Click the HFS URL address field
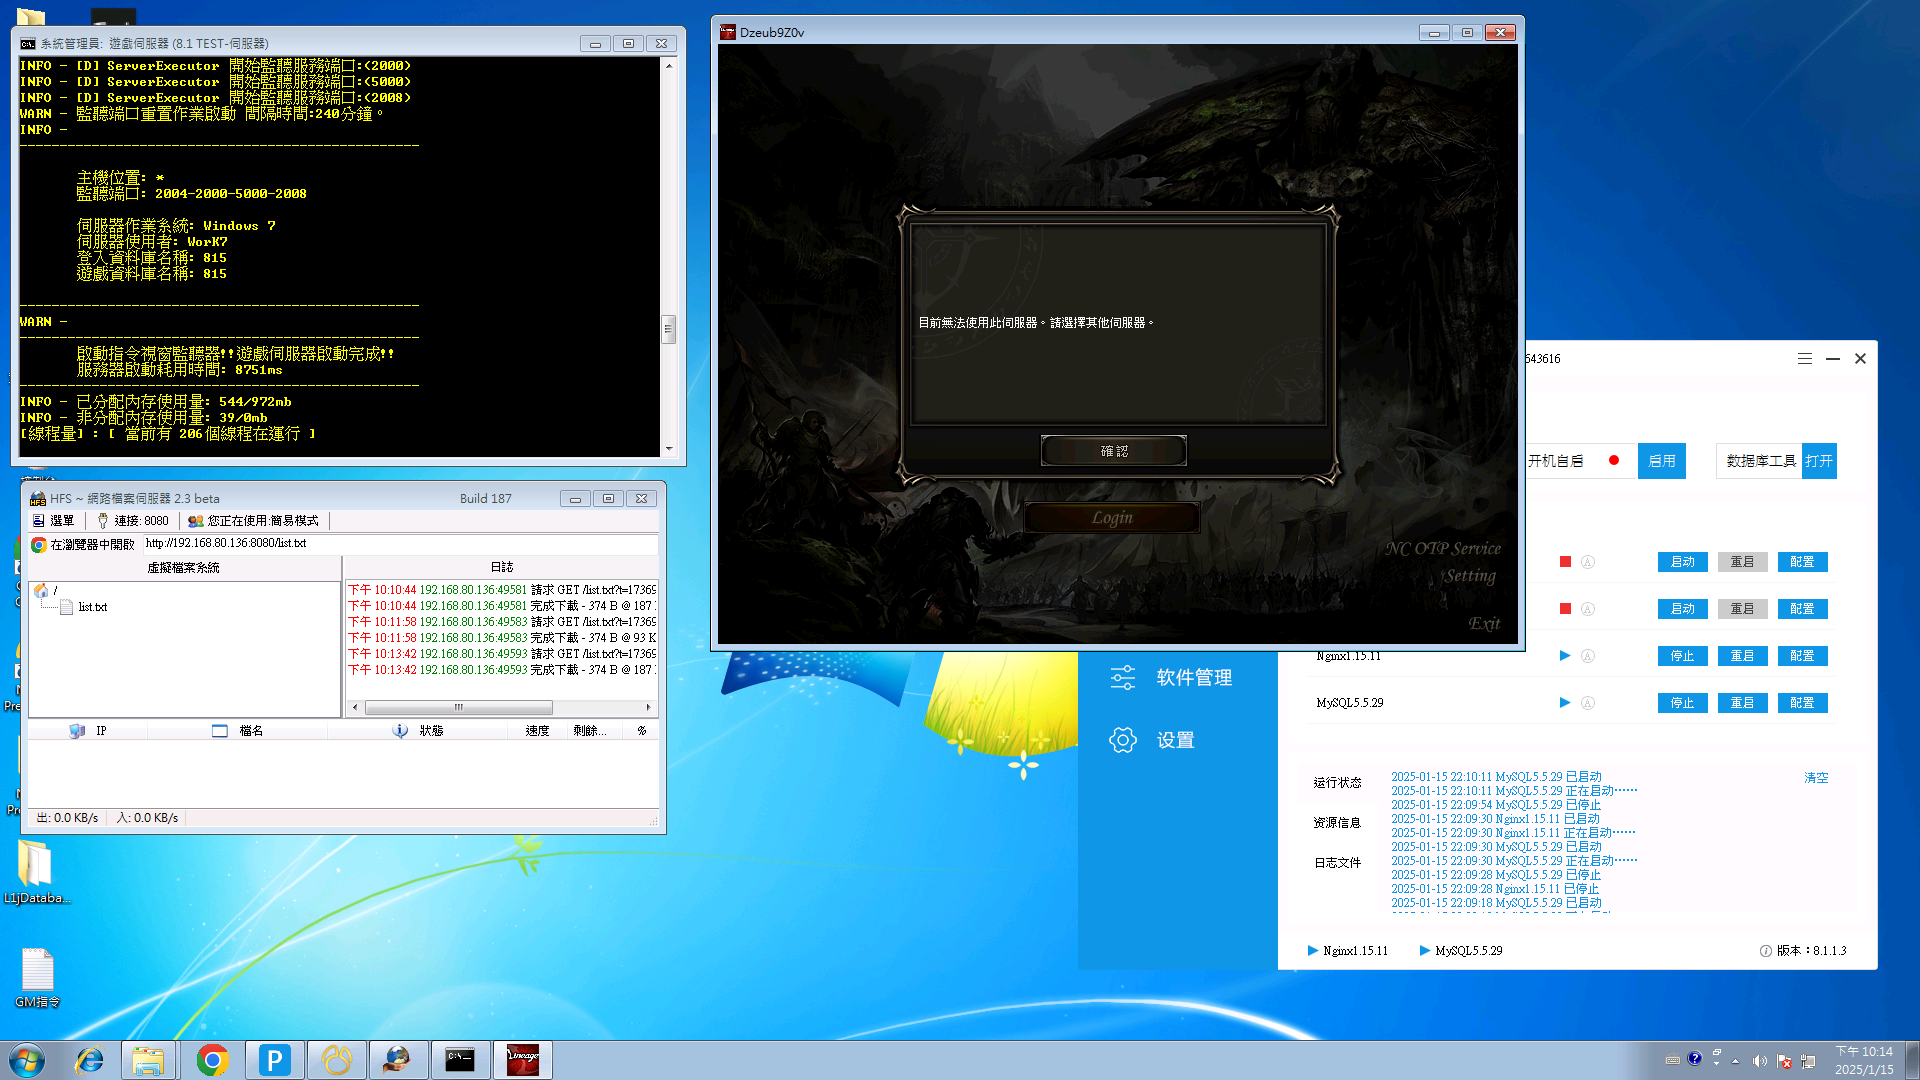This screenshot has width=1920, height=1080. coord(400,544)
